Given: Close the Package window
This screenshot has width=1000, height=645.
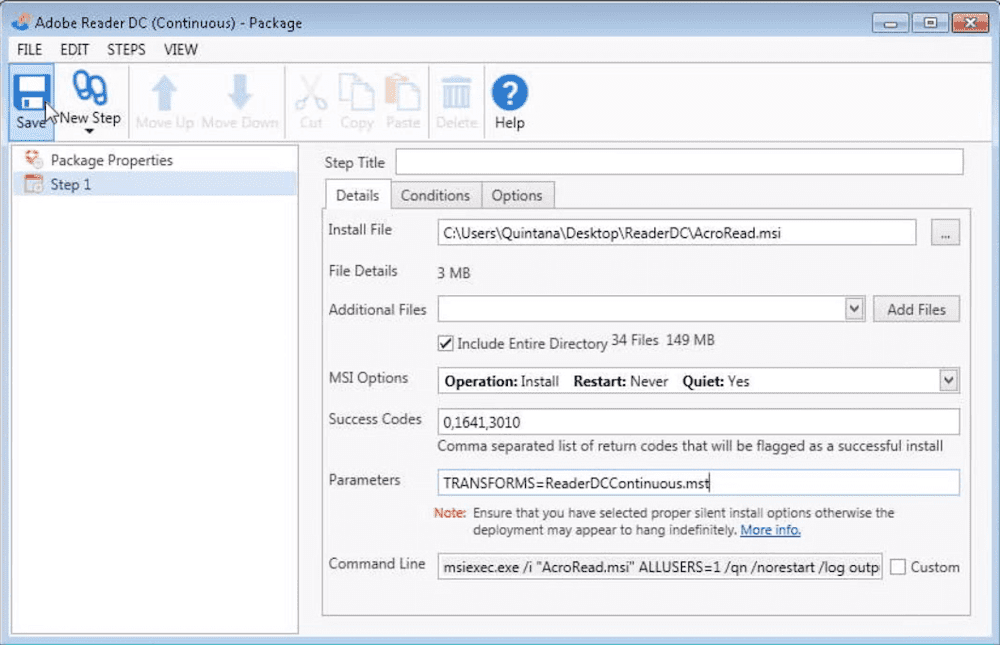Looking at the screenshot, I should click(x=970, y=23).
